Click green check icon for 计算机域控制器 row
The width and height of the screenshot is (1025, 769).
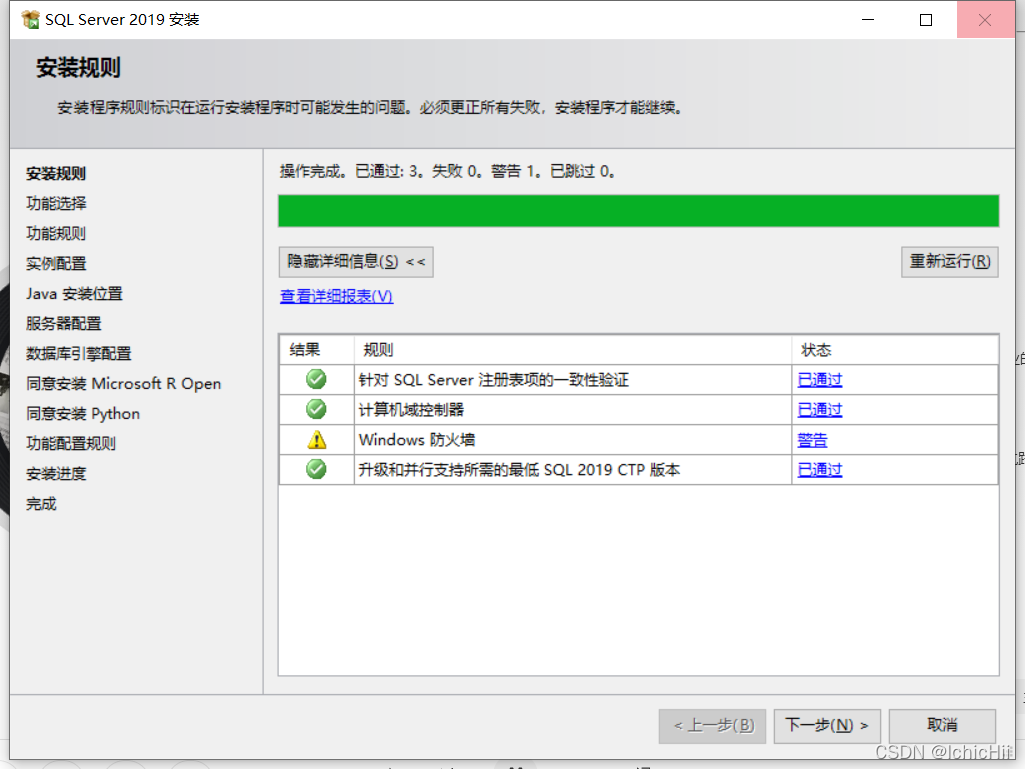click(x=316, y=409)
